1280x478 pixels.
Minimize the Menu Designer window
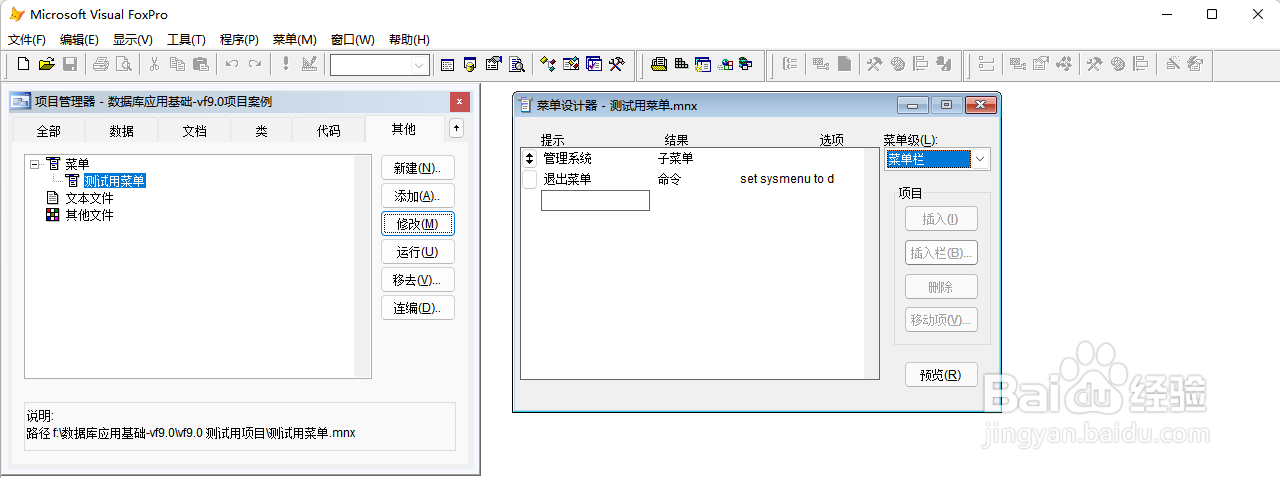912,104
